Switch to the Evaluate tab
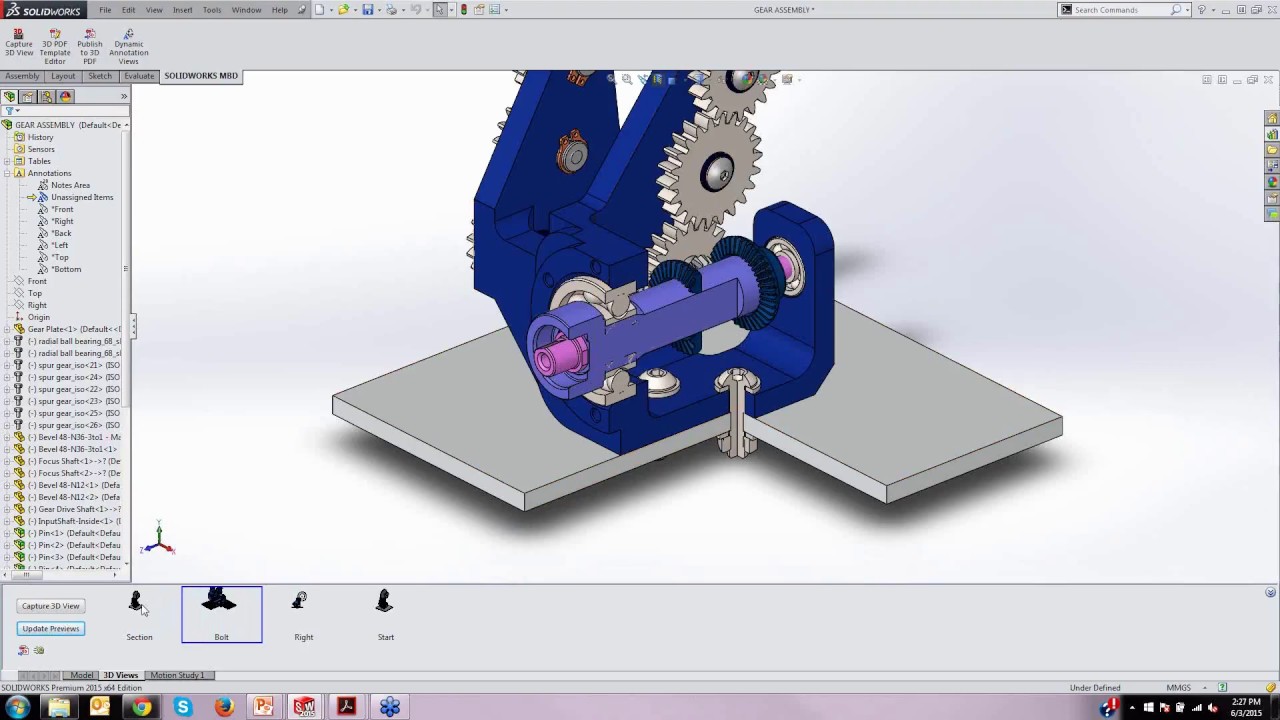The image size is (1280, 720). click(x=139, y=76)
